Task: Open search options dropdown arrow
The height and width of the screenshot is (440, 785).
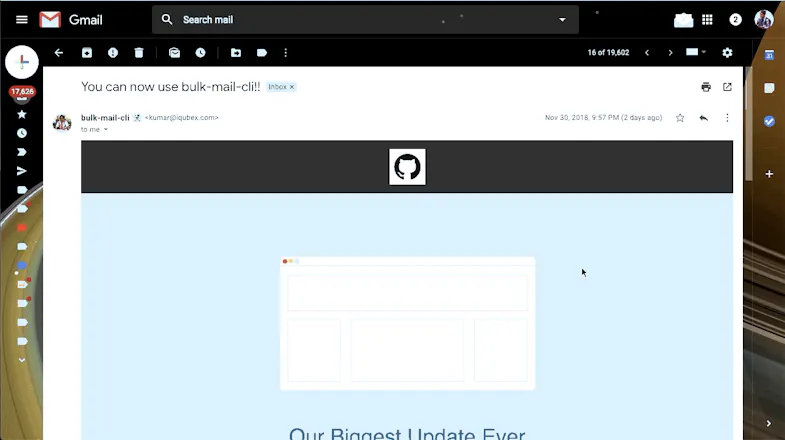Action: tap(562, 20)
